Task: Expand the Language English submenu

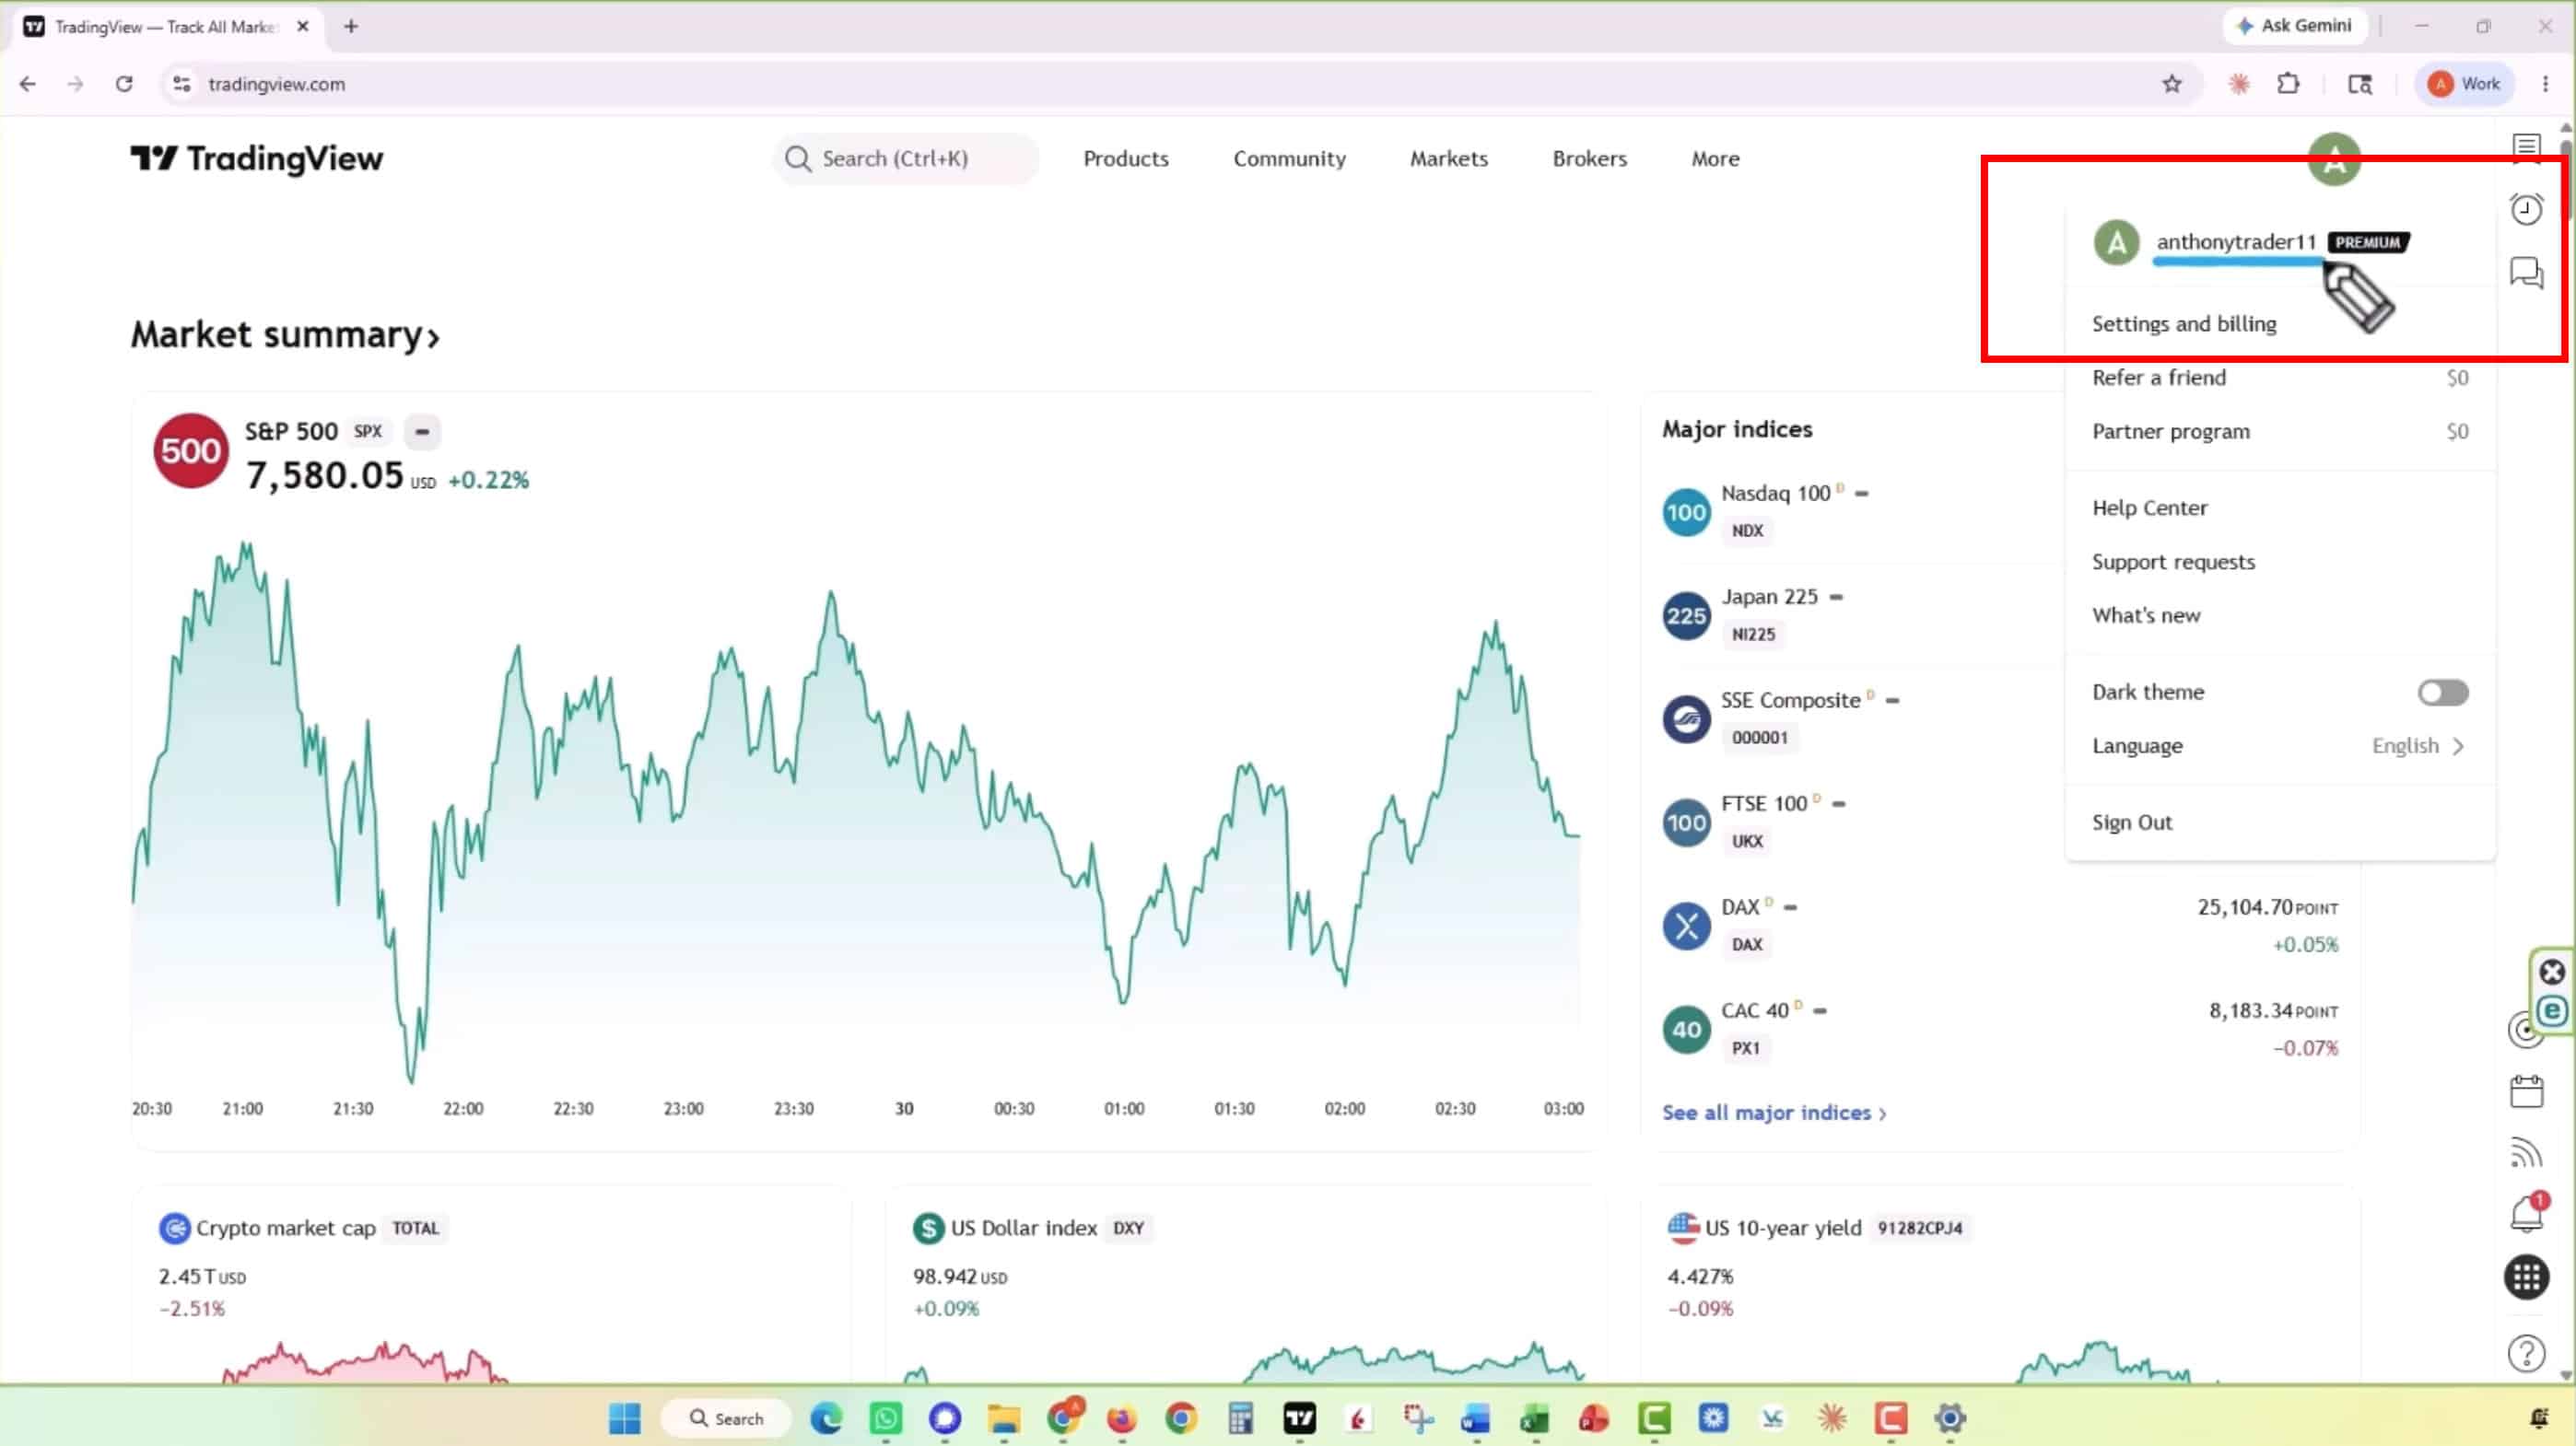Action: pyautogui.click(x=2279, y=746)
